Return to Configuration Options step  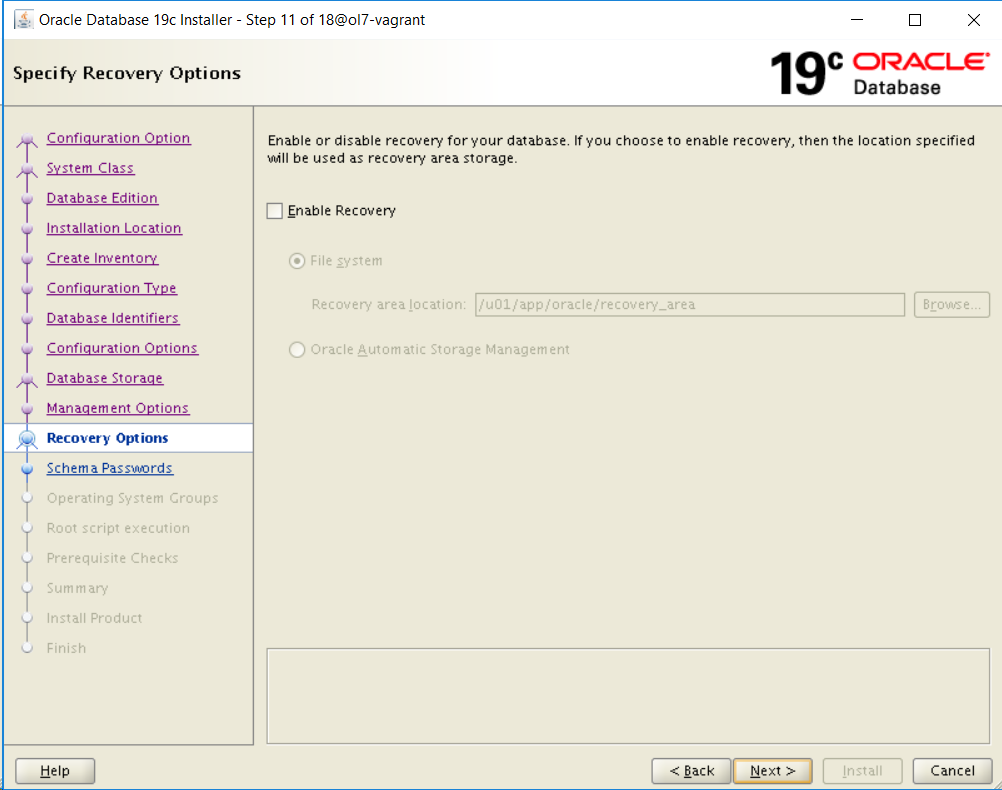(122, 348)
